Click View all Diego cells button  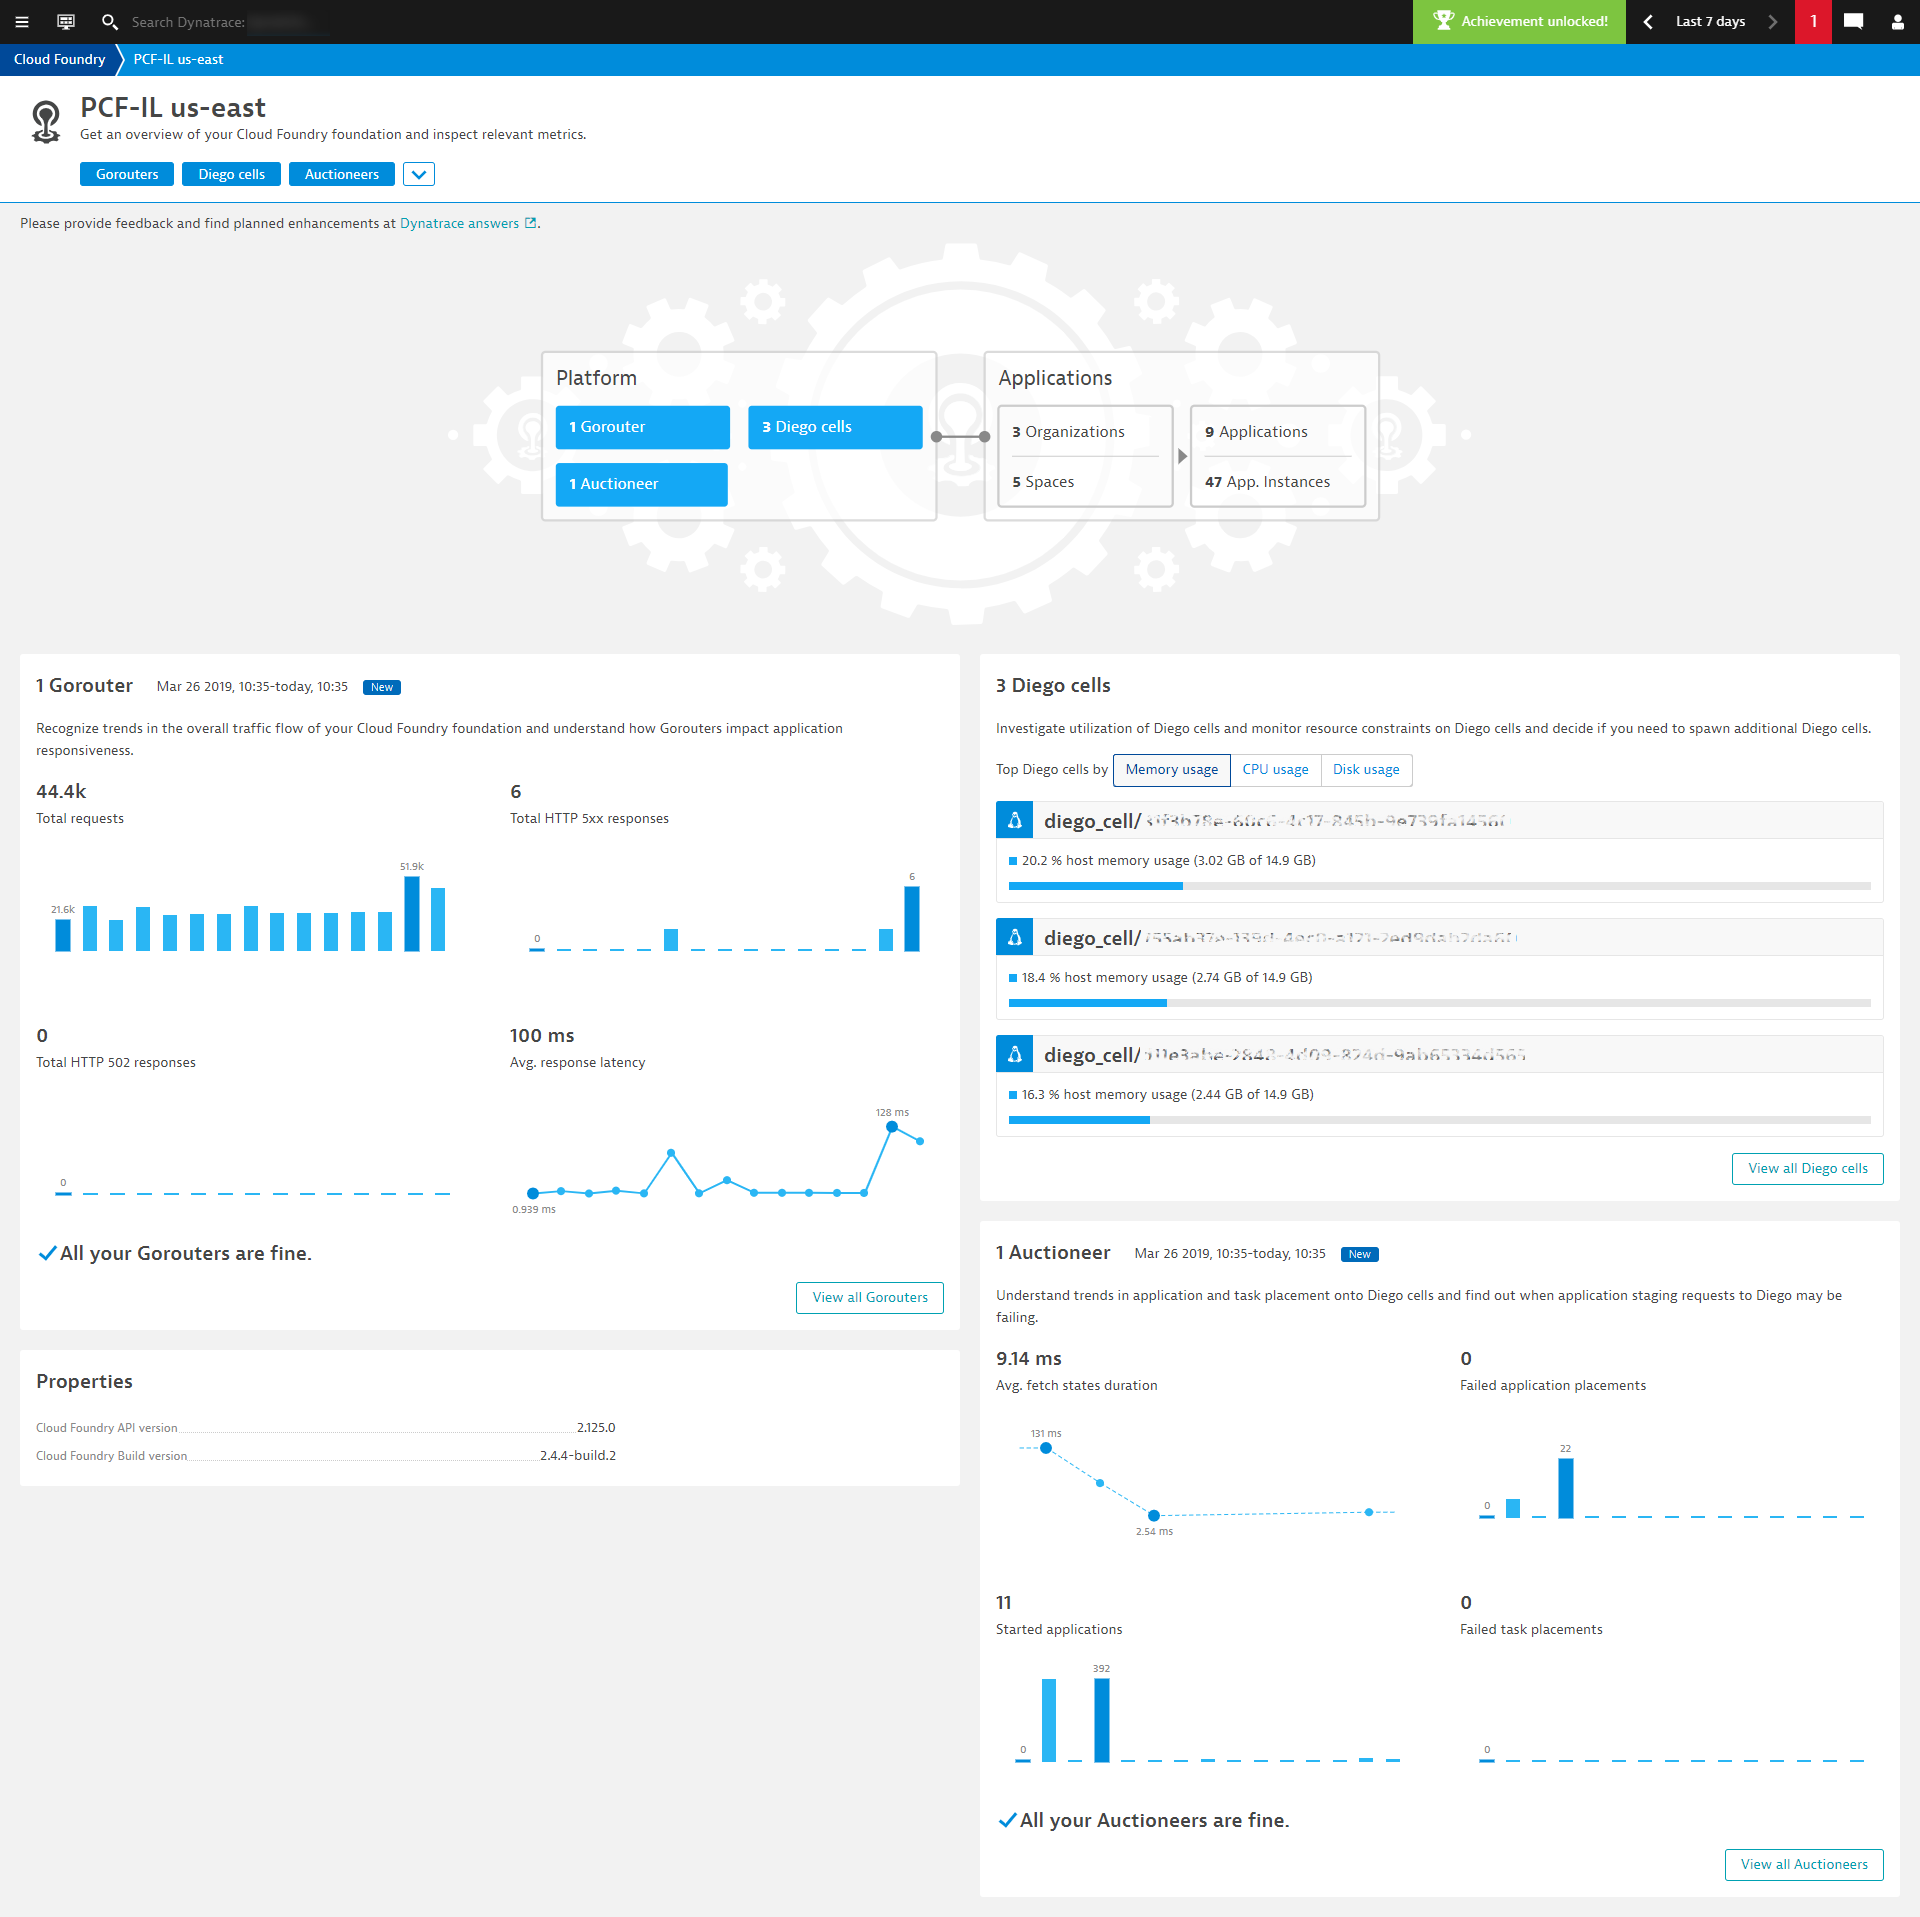[1808, 1168]
